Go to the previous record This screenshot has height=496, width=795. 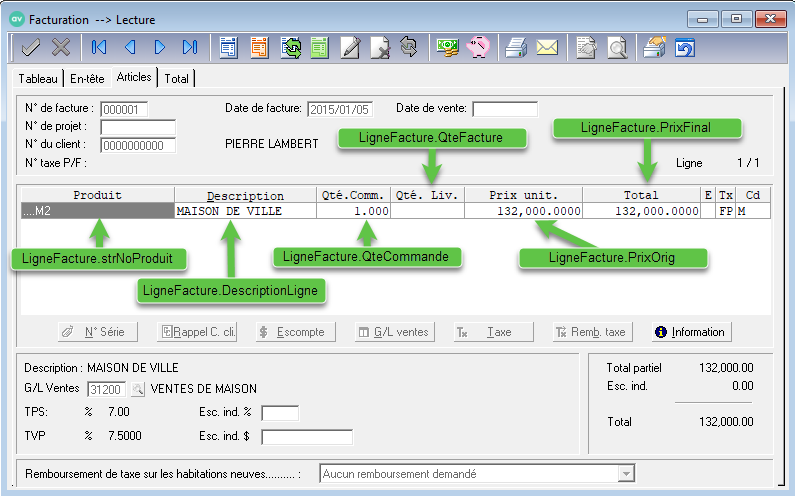pyautogui.click(x=129, y=47)
